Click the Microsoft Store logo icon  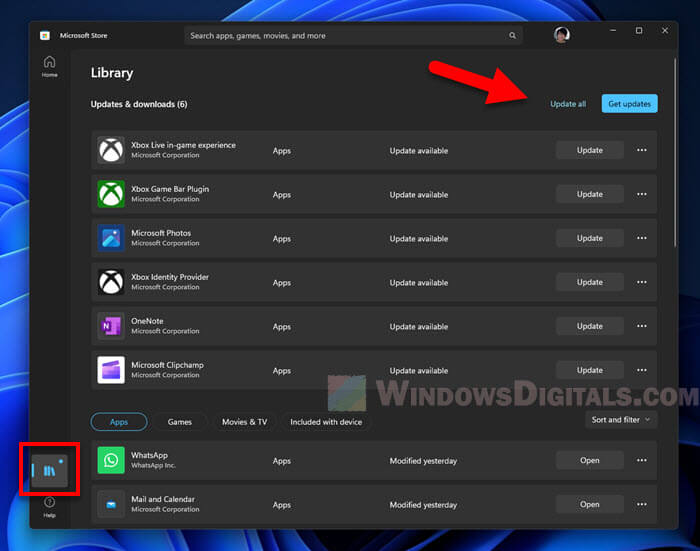click(x=45, y=36)
